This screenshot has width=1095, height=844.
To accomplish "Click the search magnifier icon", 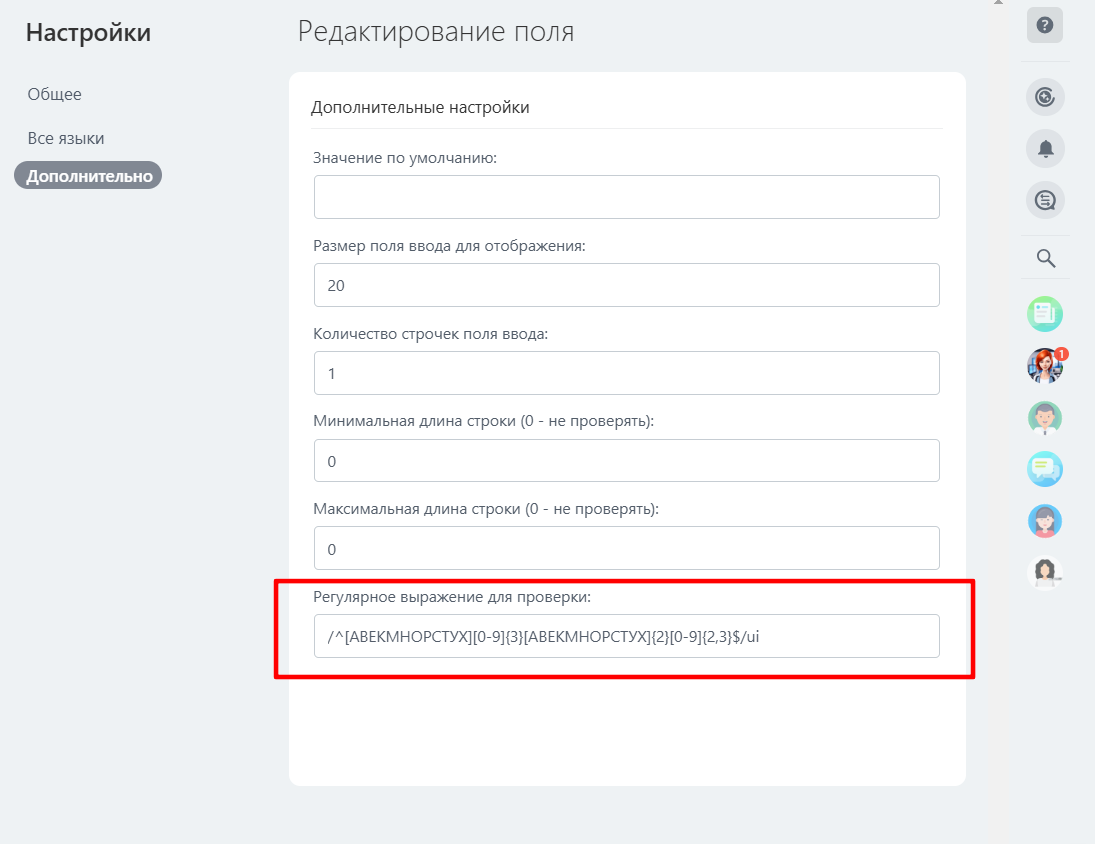I will (1044, 257).
